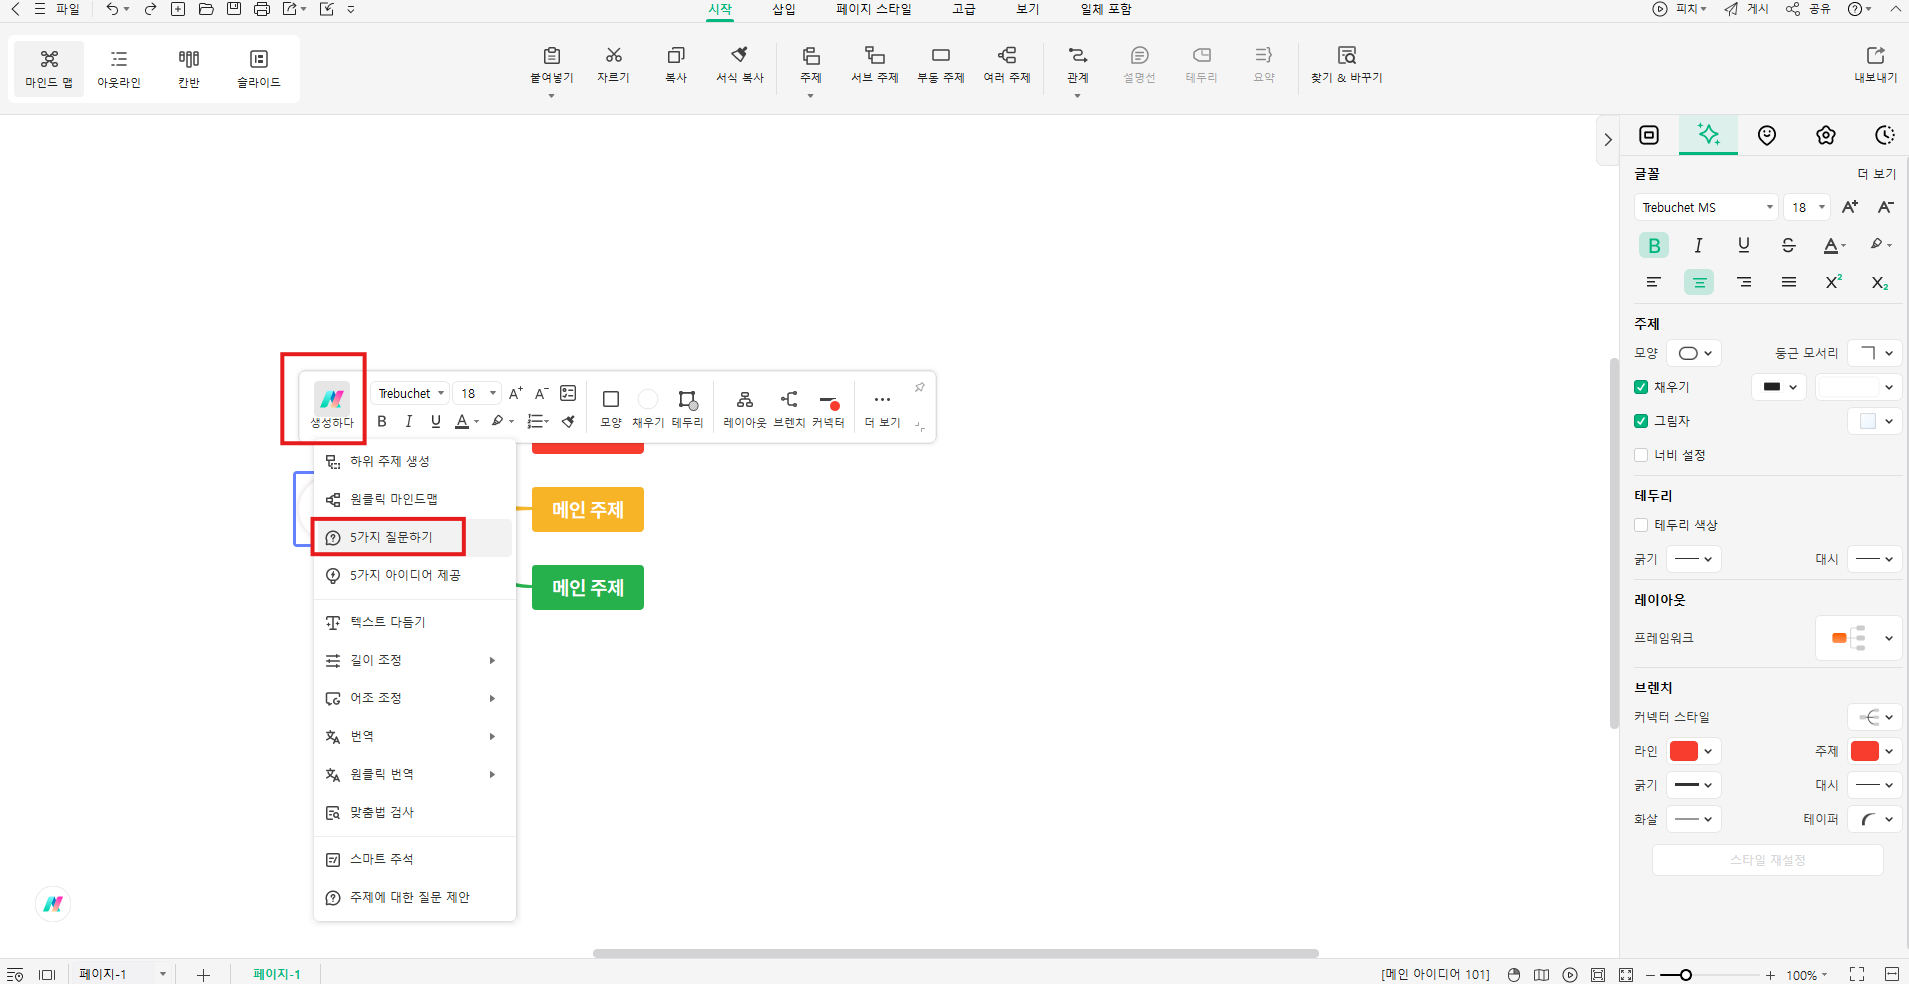This screenshot has height=984, width=1909.
Task: Open the 칸반 view
Action: click(x=189, y=68)
